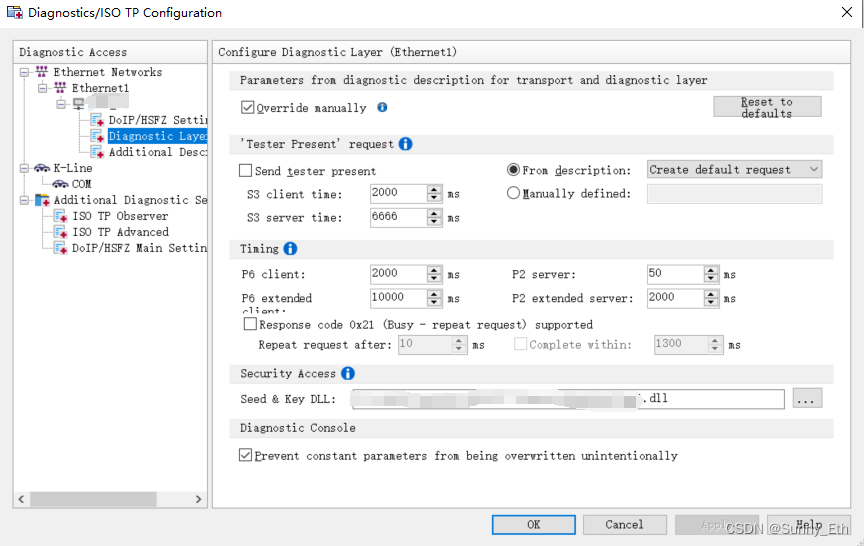864x546 pixels.
Task: Click the dialog title bar icon
Action: [15, 12]
